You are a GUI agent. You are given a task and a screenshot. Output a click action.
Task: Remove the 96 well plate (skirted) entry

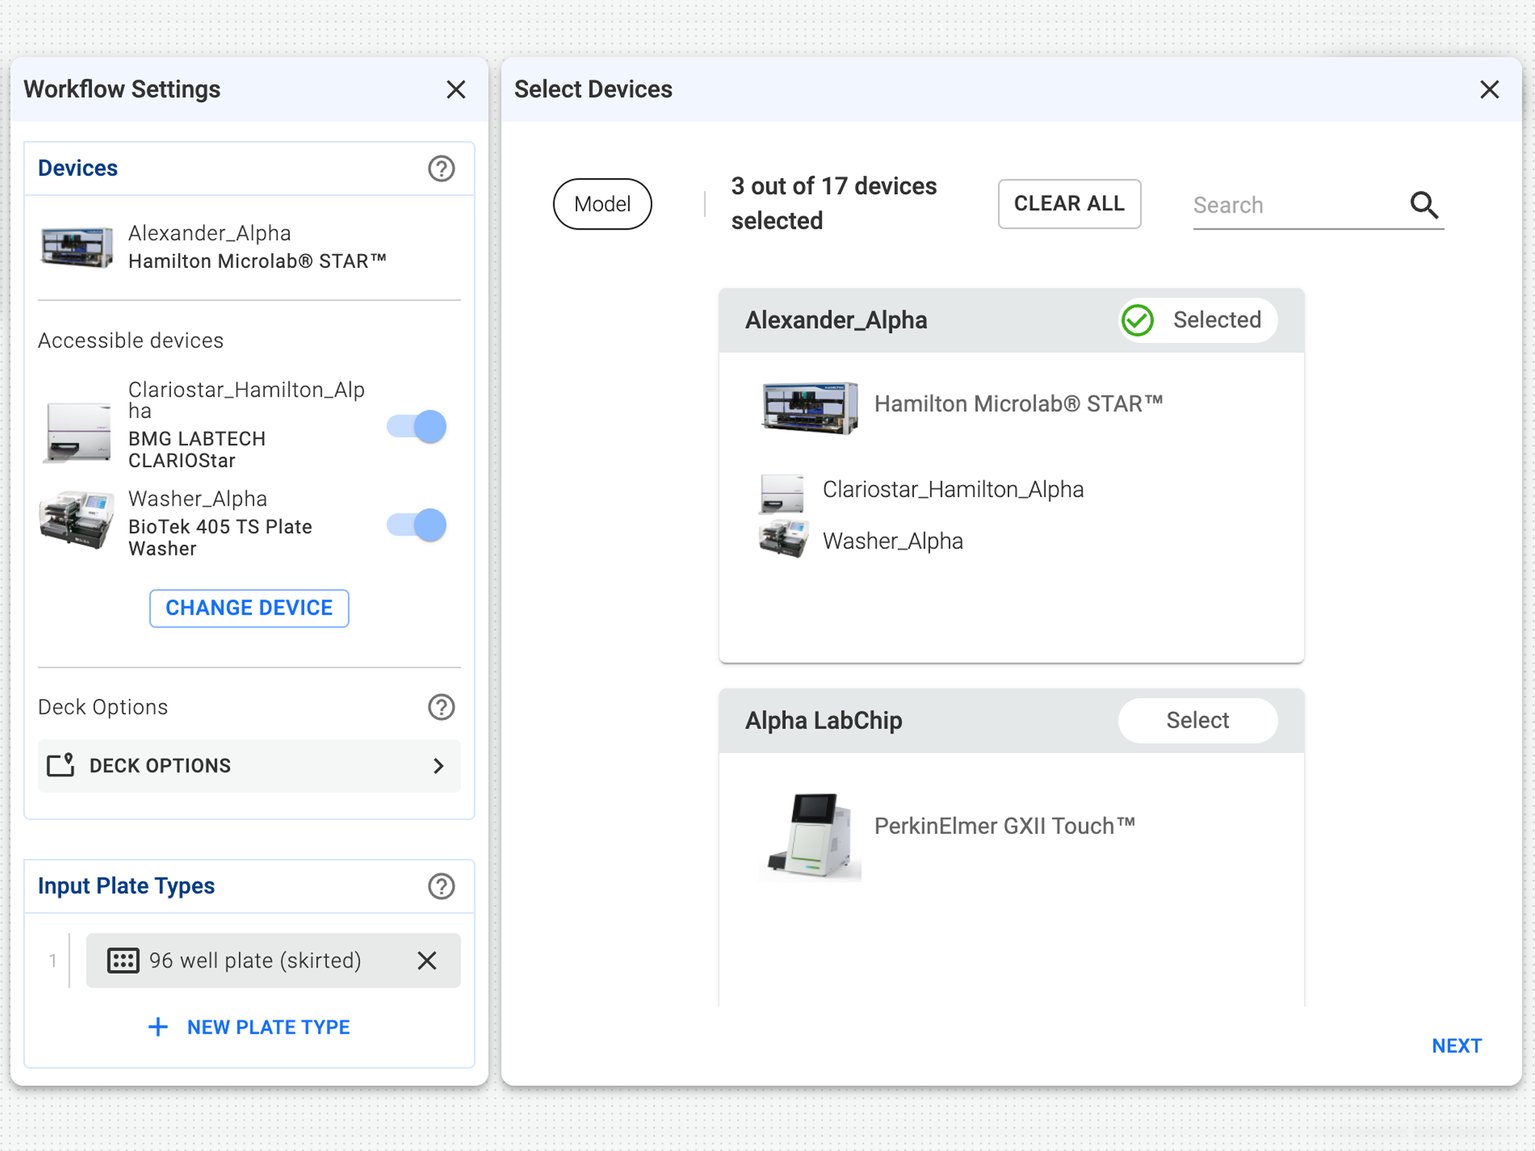[x=427, y=961]
